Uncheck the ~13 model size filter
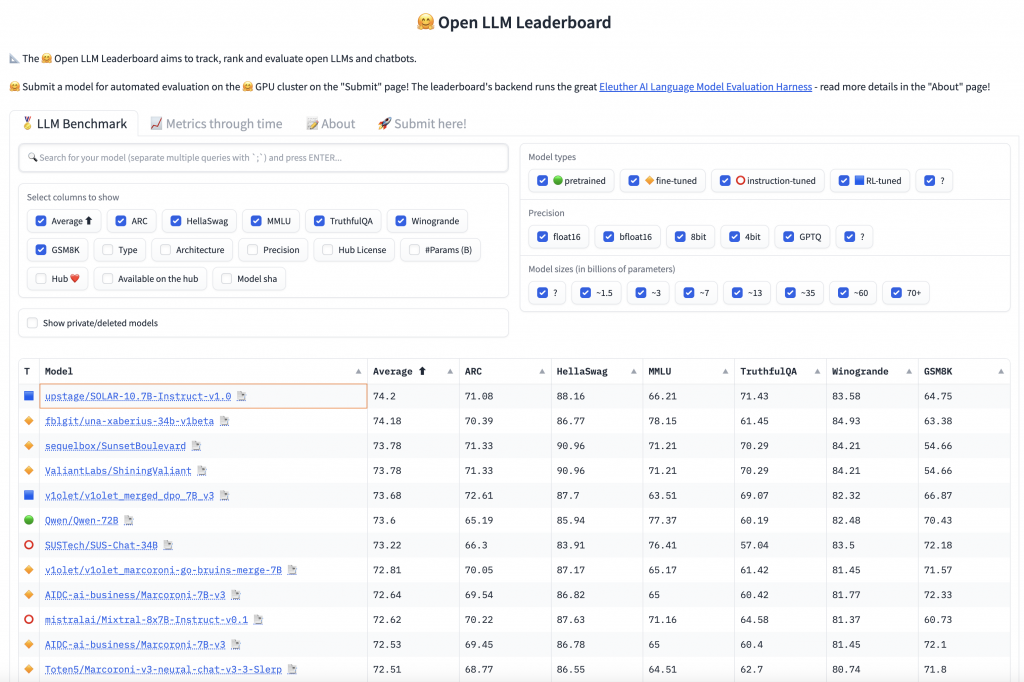 coord(737,293)
